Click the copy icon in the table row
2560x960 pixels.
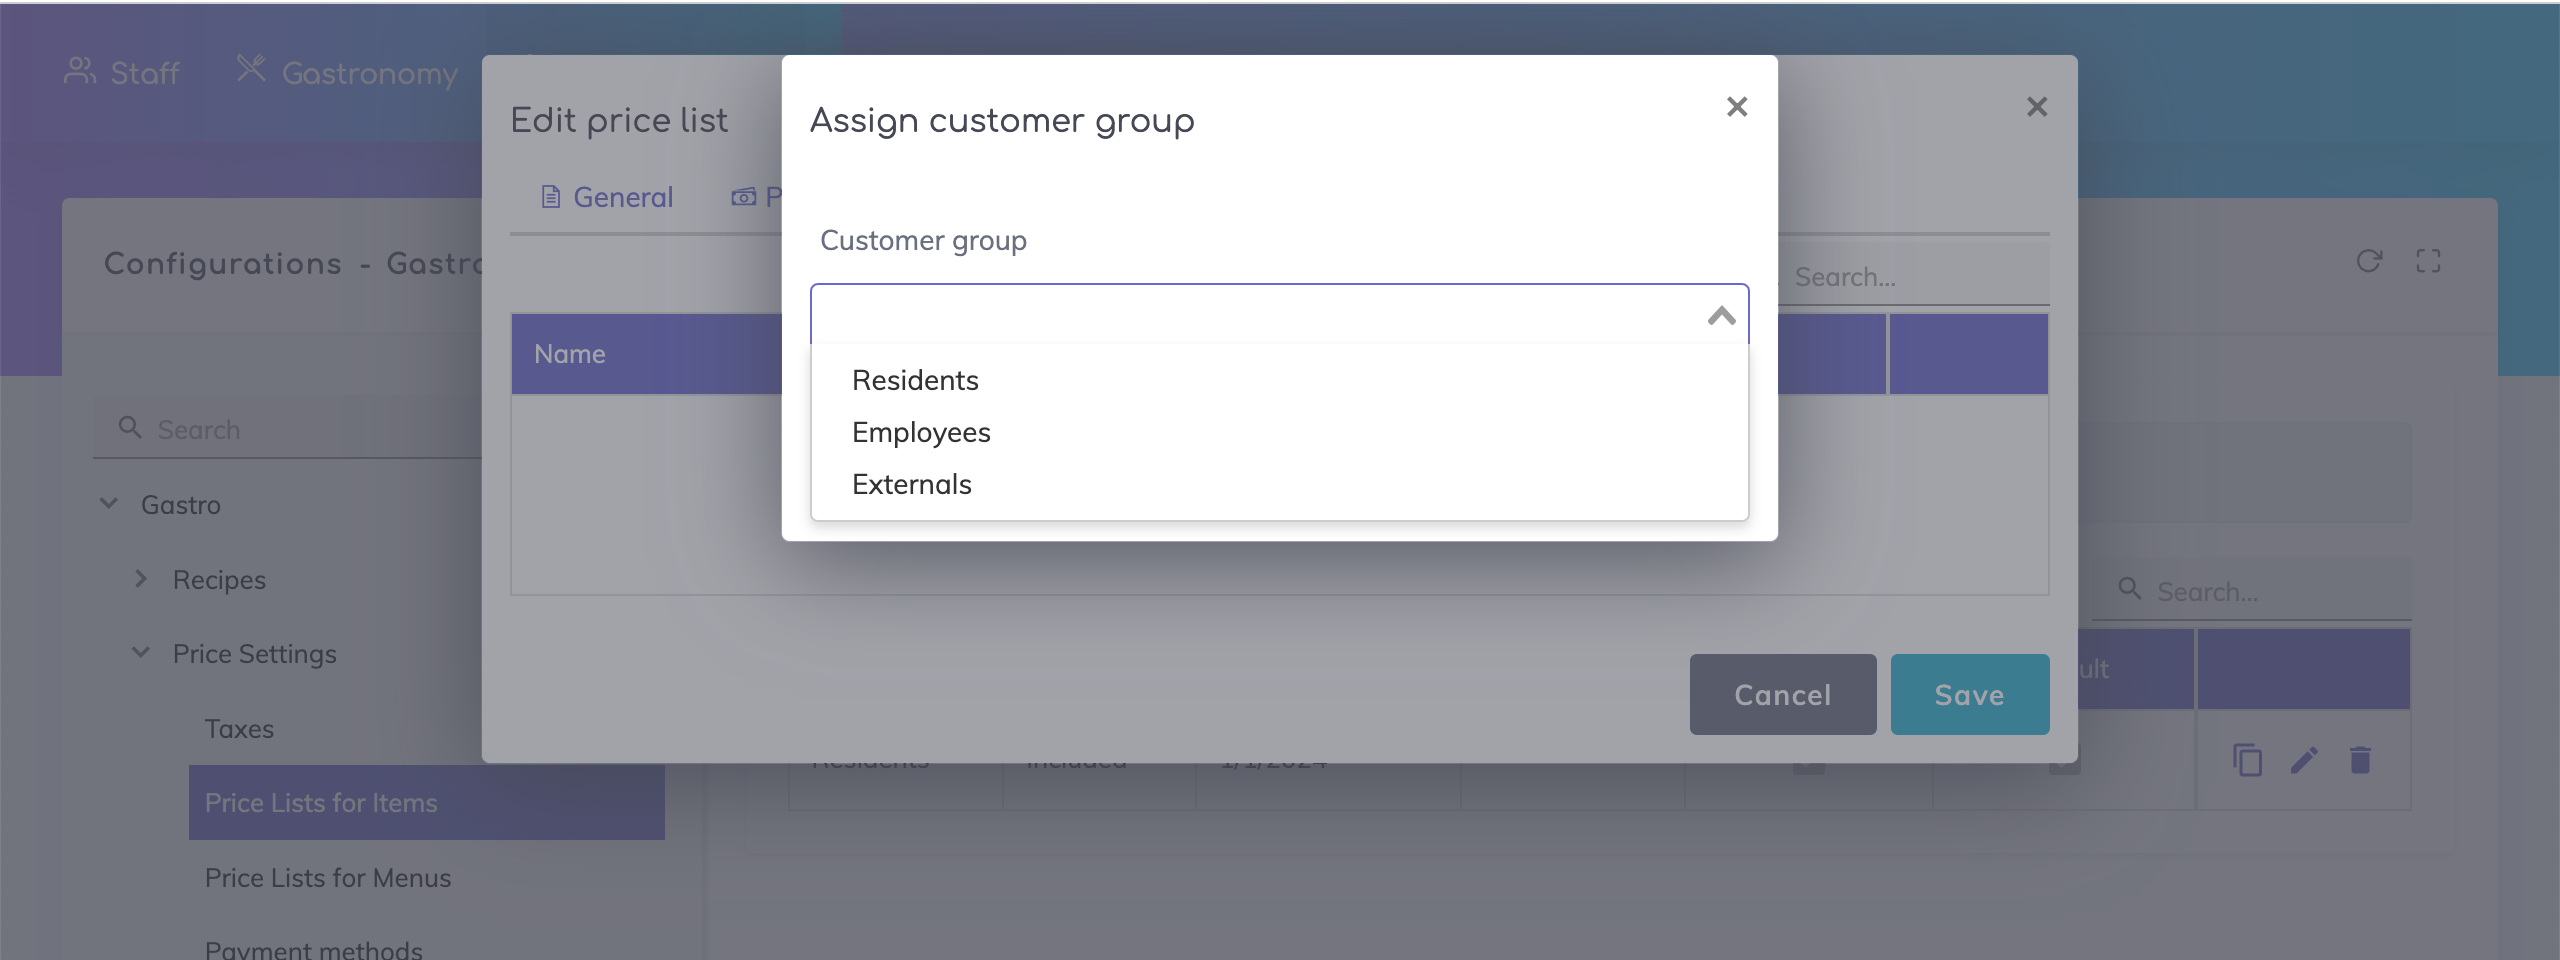(x=2247, y=761)
